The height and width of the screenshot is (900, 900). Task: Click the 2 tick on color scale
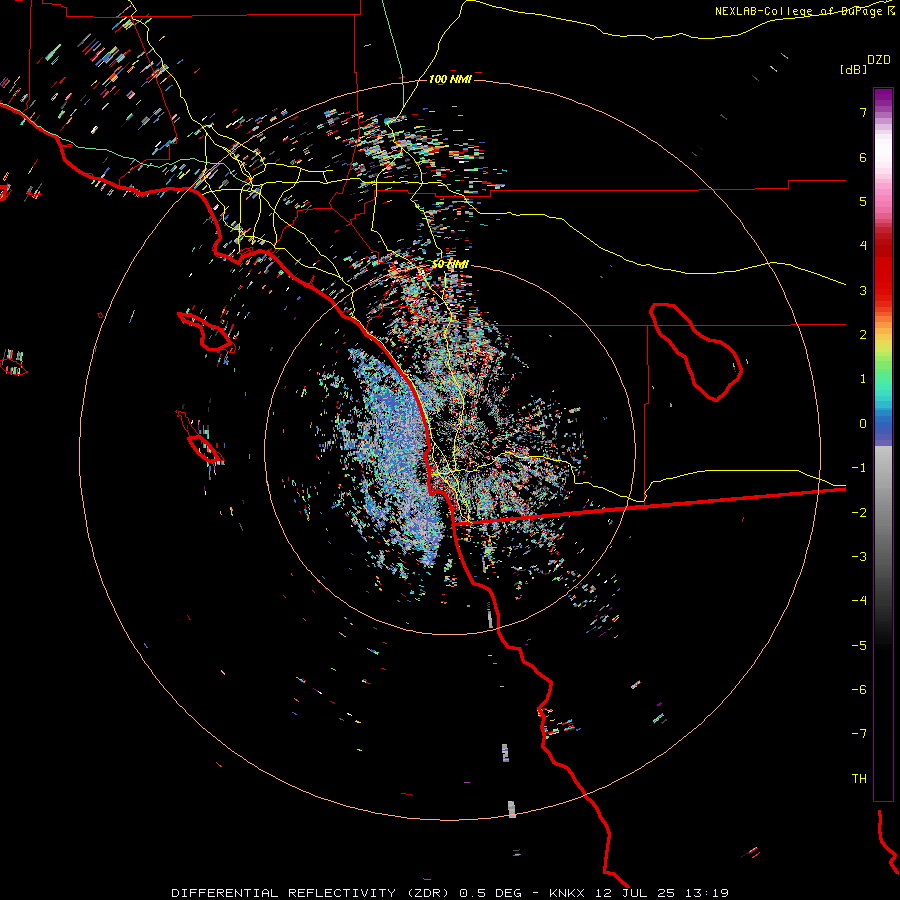[x=863, y=335]
